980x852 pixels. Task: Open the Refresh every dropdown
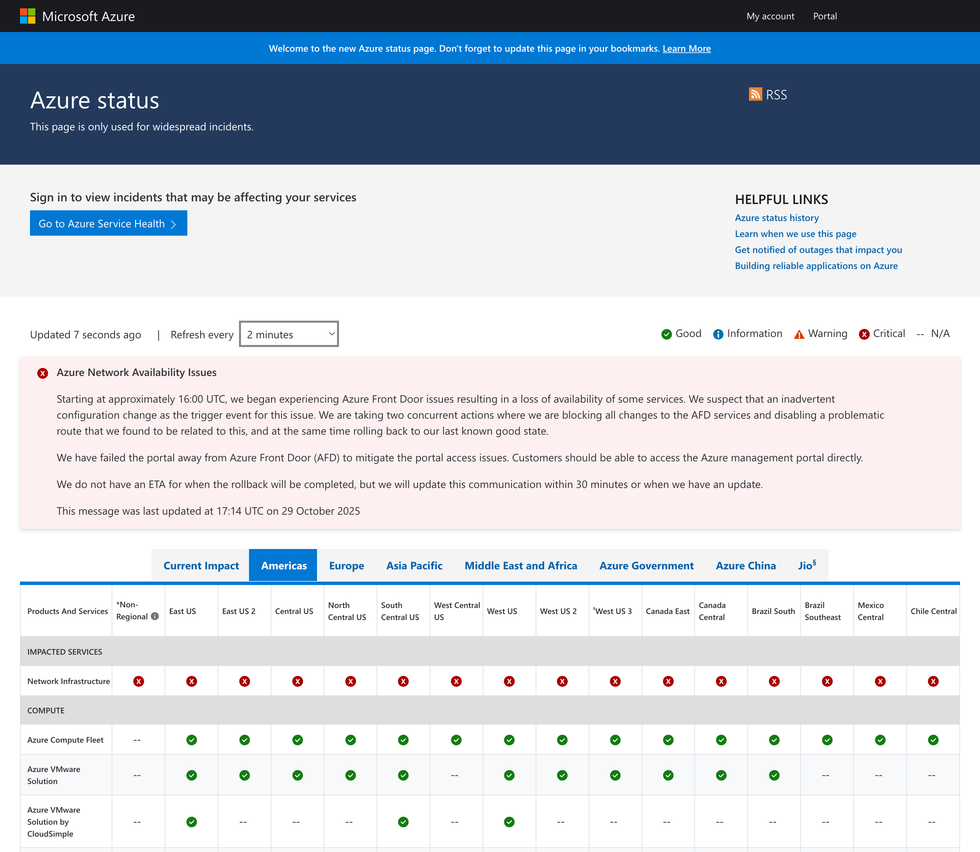tap(288, 334)
